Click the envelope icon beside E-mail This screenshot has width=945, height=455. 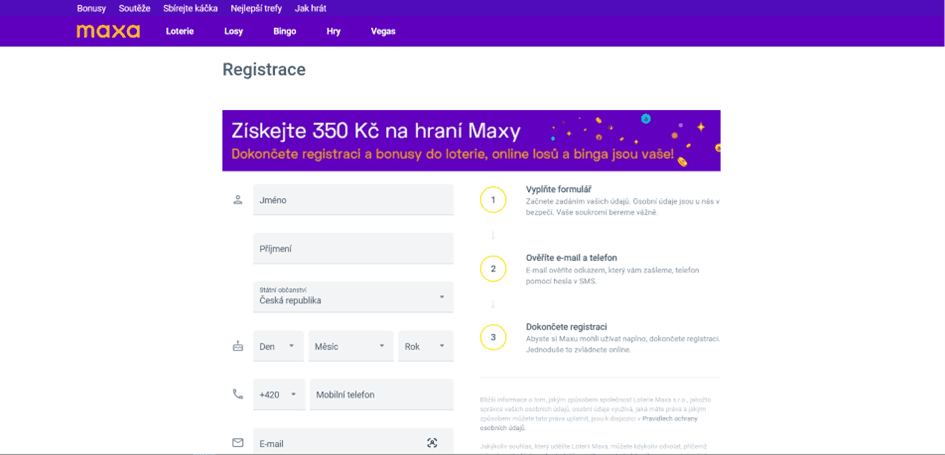tap(237, 443)
